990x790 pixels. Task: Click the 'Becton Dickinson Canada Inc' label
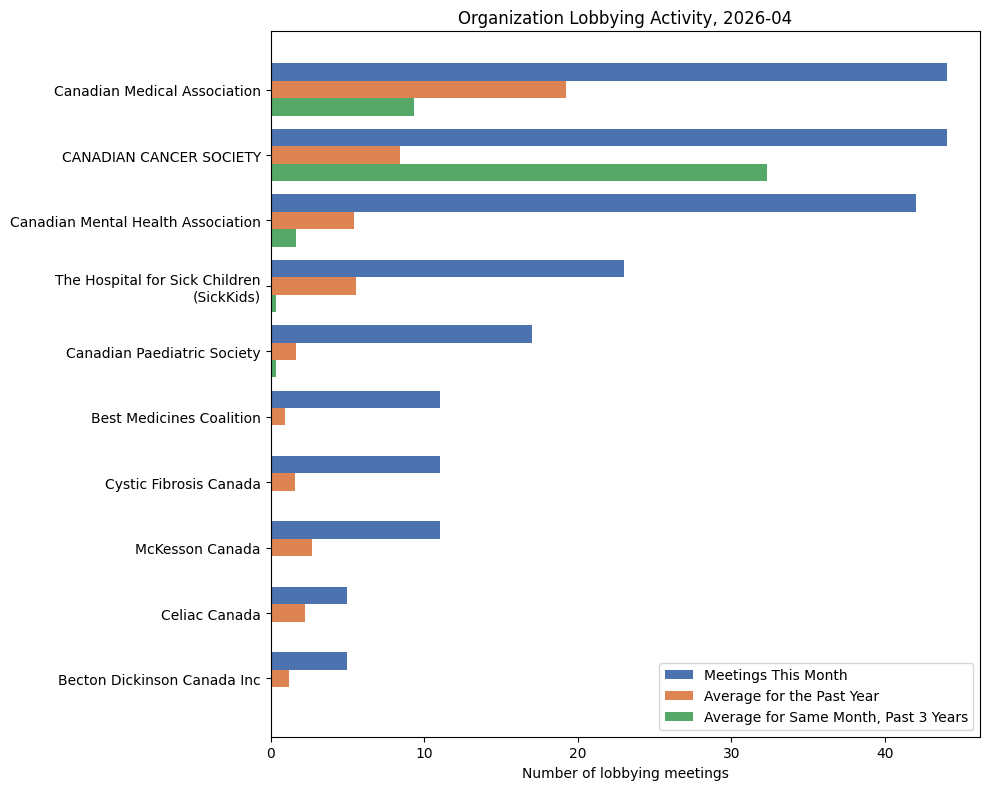point(159,680)
